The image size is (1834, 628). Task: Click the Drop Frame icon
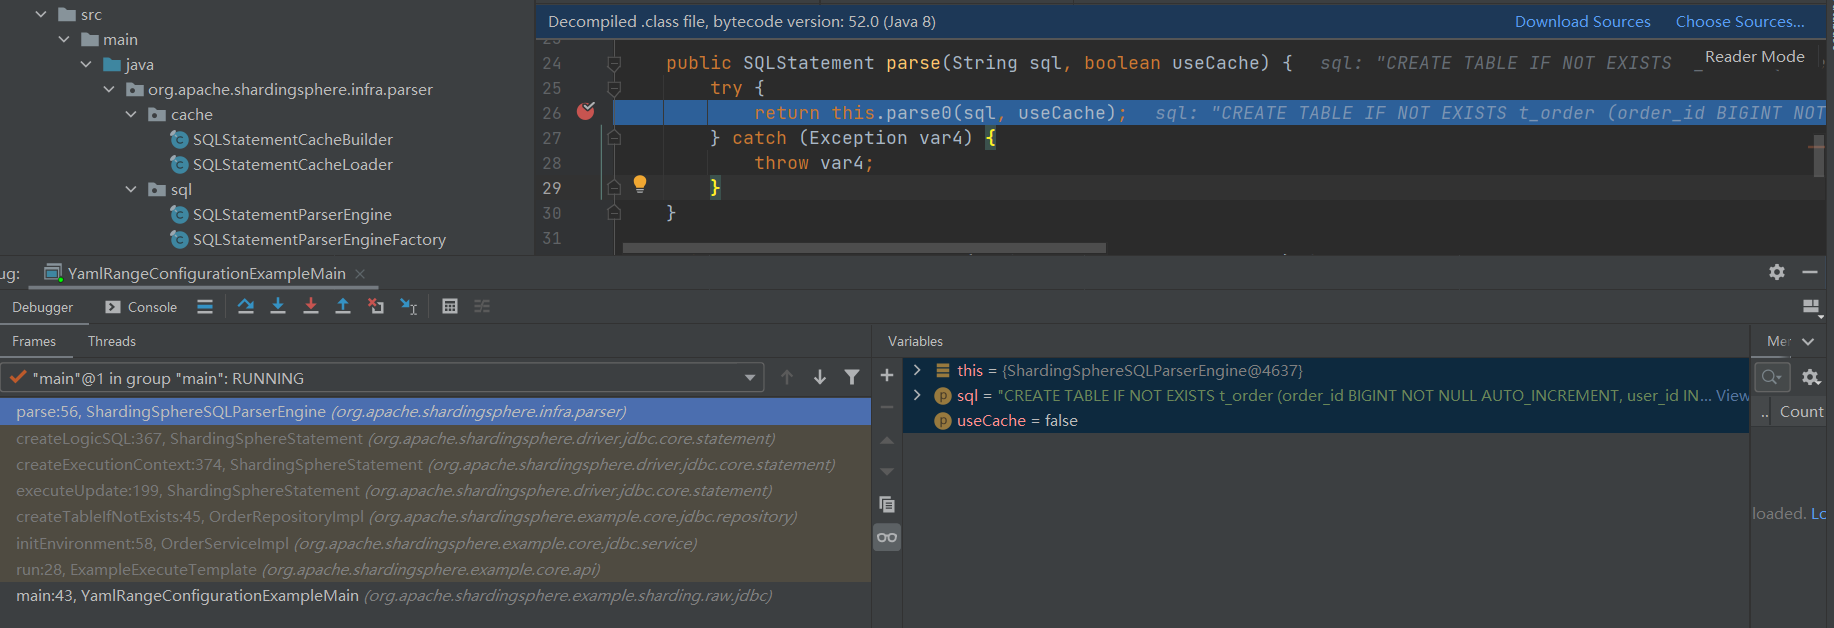[x=376, y=307]
